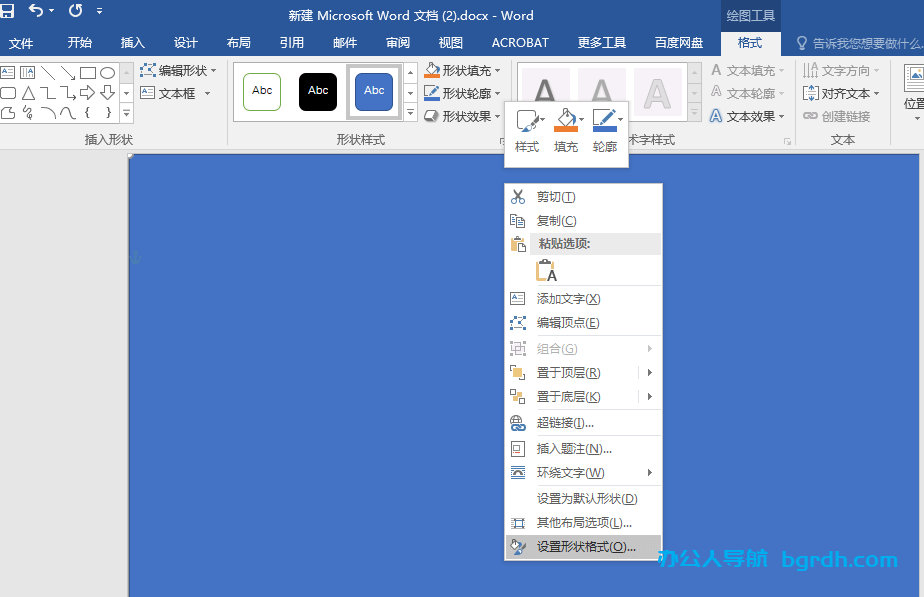Switch to the 插入 tab
Image resolution: width=924 pixels, height=597 pixels.
[133, 43]
